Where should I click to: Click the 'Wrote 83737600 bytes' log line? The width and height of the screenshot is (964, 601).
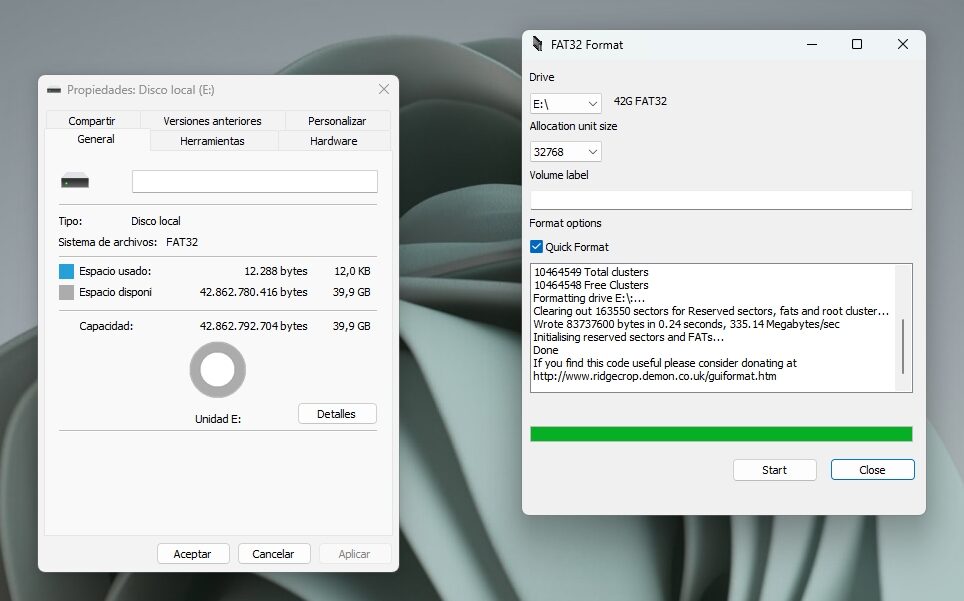point(686,324)
